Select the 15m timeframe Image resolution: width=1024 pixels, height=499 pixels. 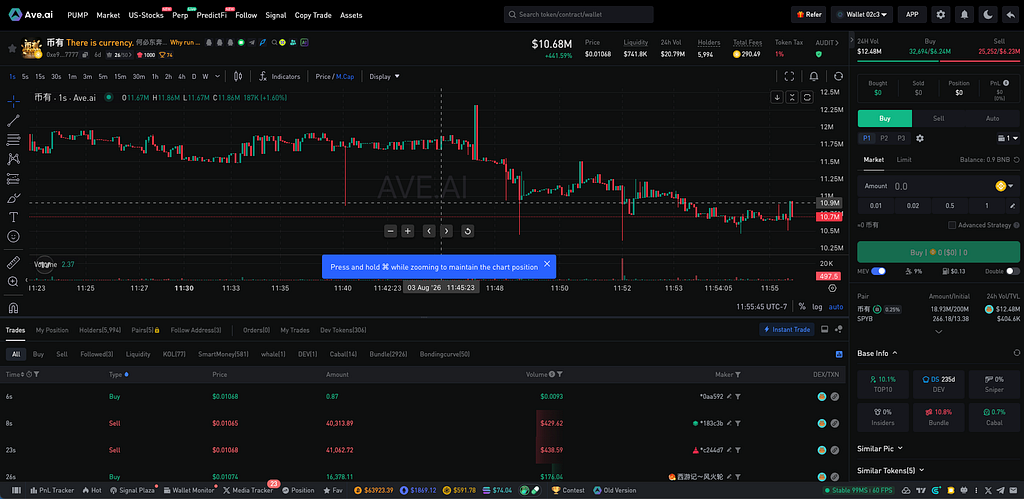tap(120, 76)
